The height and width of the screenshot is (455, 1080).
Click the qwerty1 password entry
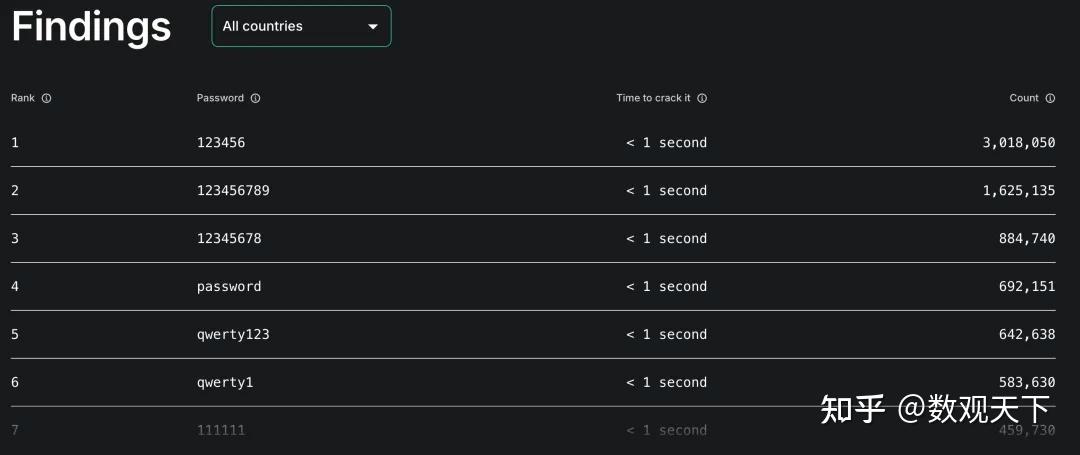pyautogui.click(x=225, y=383)
